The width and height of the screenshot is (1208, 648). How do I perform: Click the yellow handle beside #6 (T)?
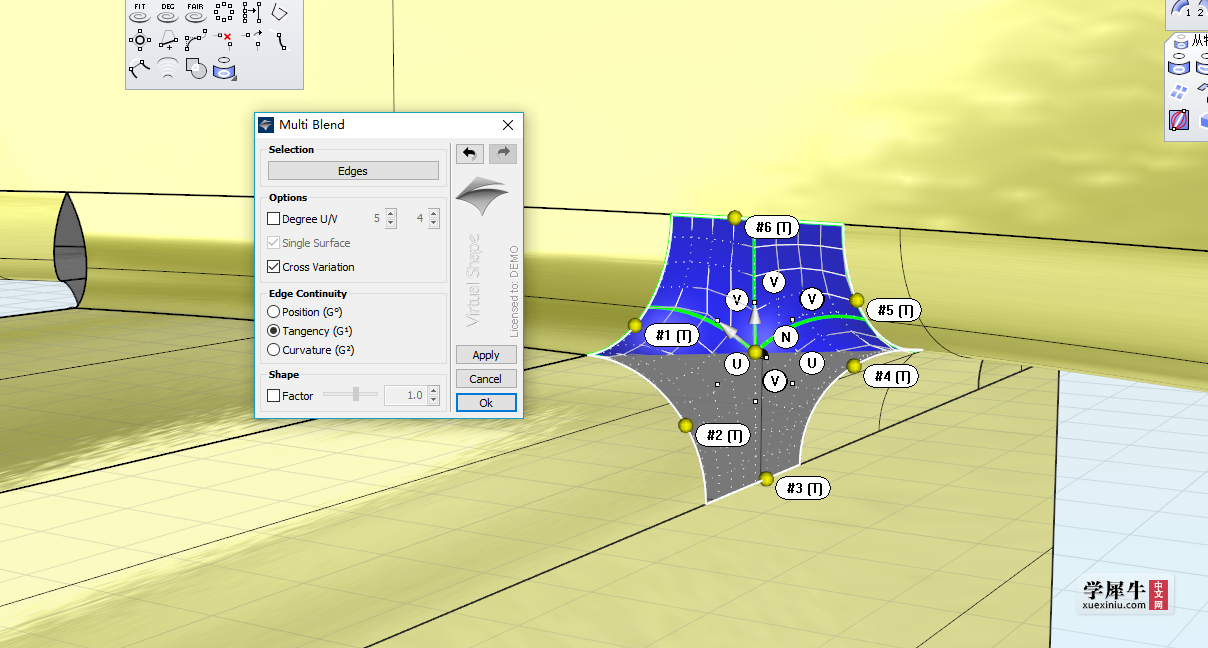click(735, 218)
